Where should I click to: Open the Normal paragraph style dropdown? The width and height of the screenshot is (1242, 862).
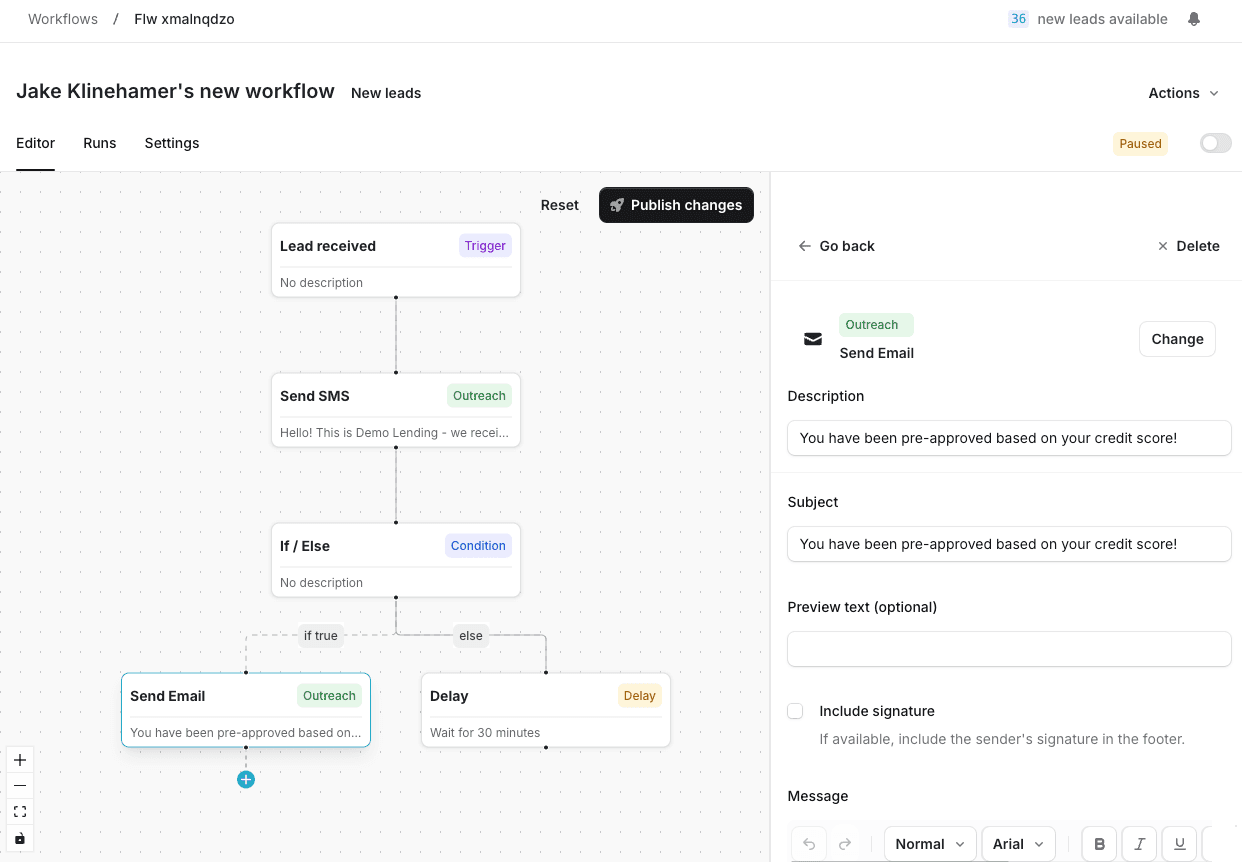click(x=929, y=844)
